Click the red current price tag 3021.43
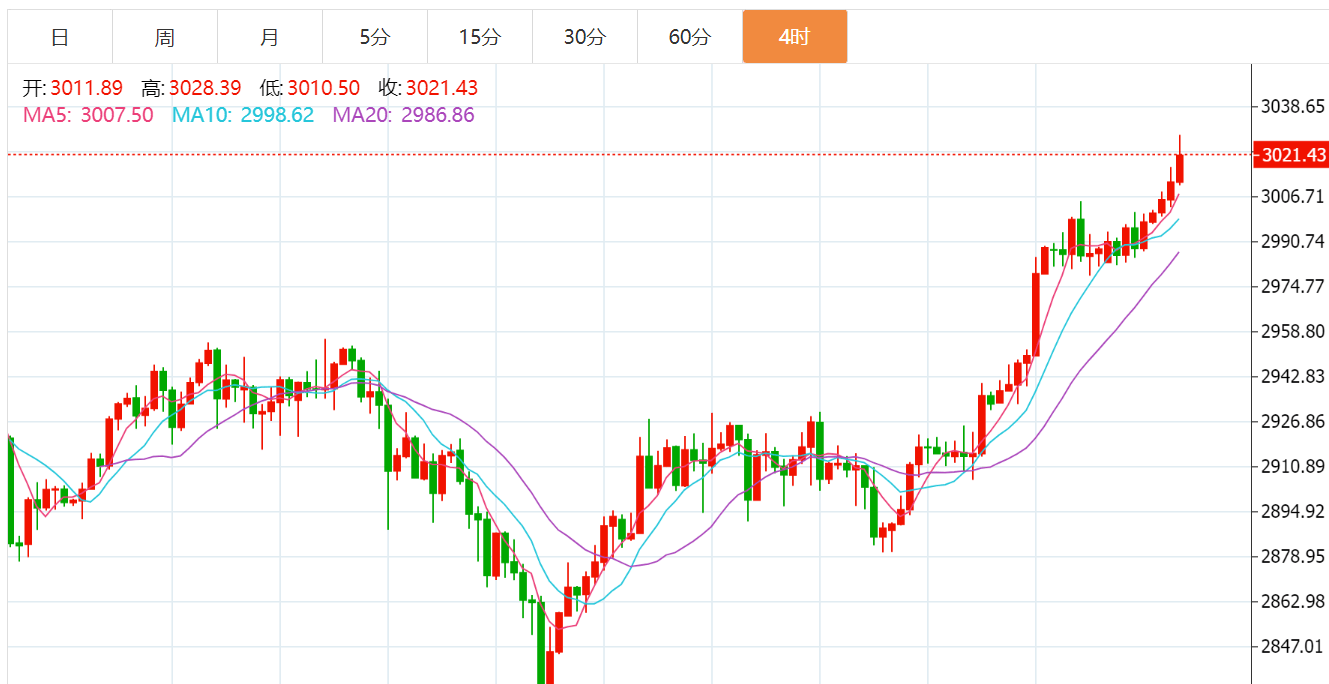Image resolution: width=1329 pixels, height=684 pixels. 1292,155
